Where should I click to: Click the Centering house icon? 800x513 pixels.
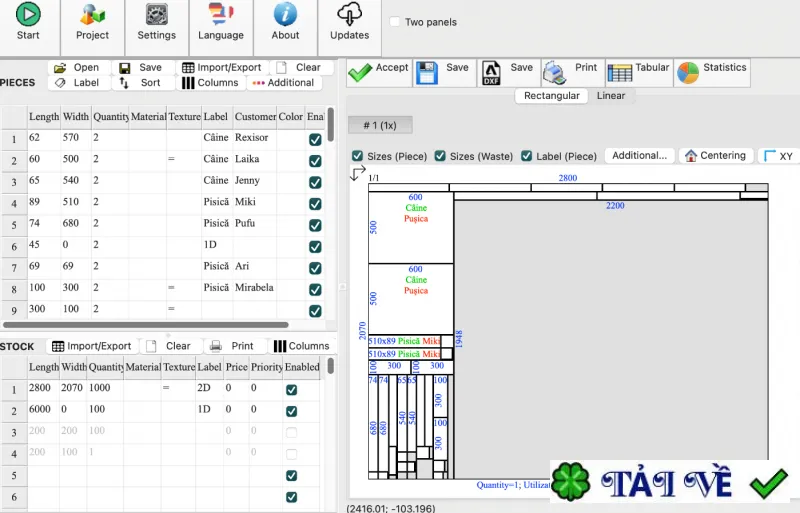pos(691,156)
